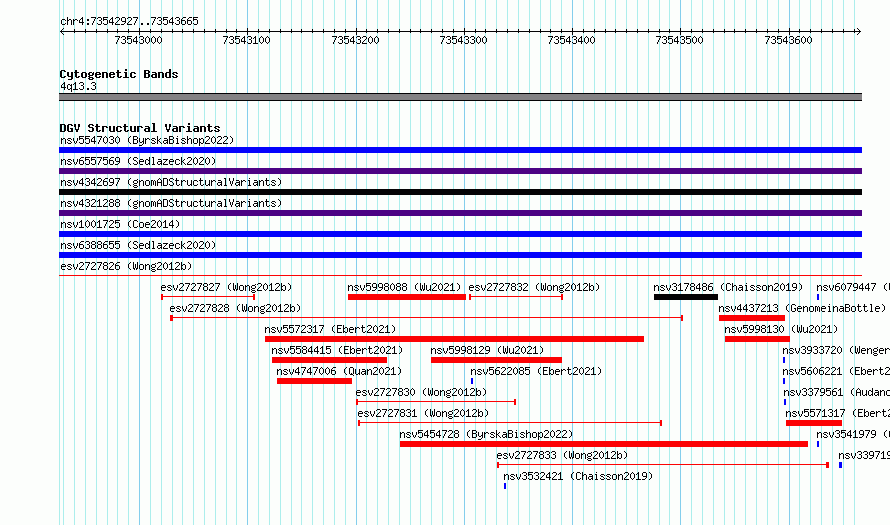Screen dimensions: 890x525
Task: Click nsv5606221 variant label
Action: pos(836,371)
